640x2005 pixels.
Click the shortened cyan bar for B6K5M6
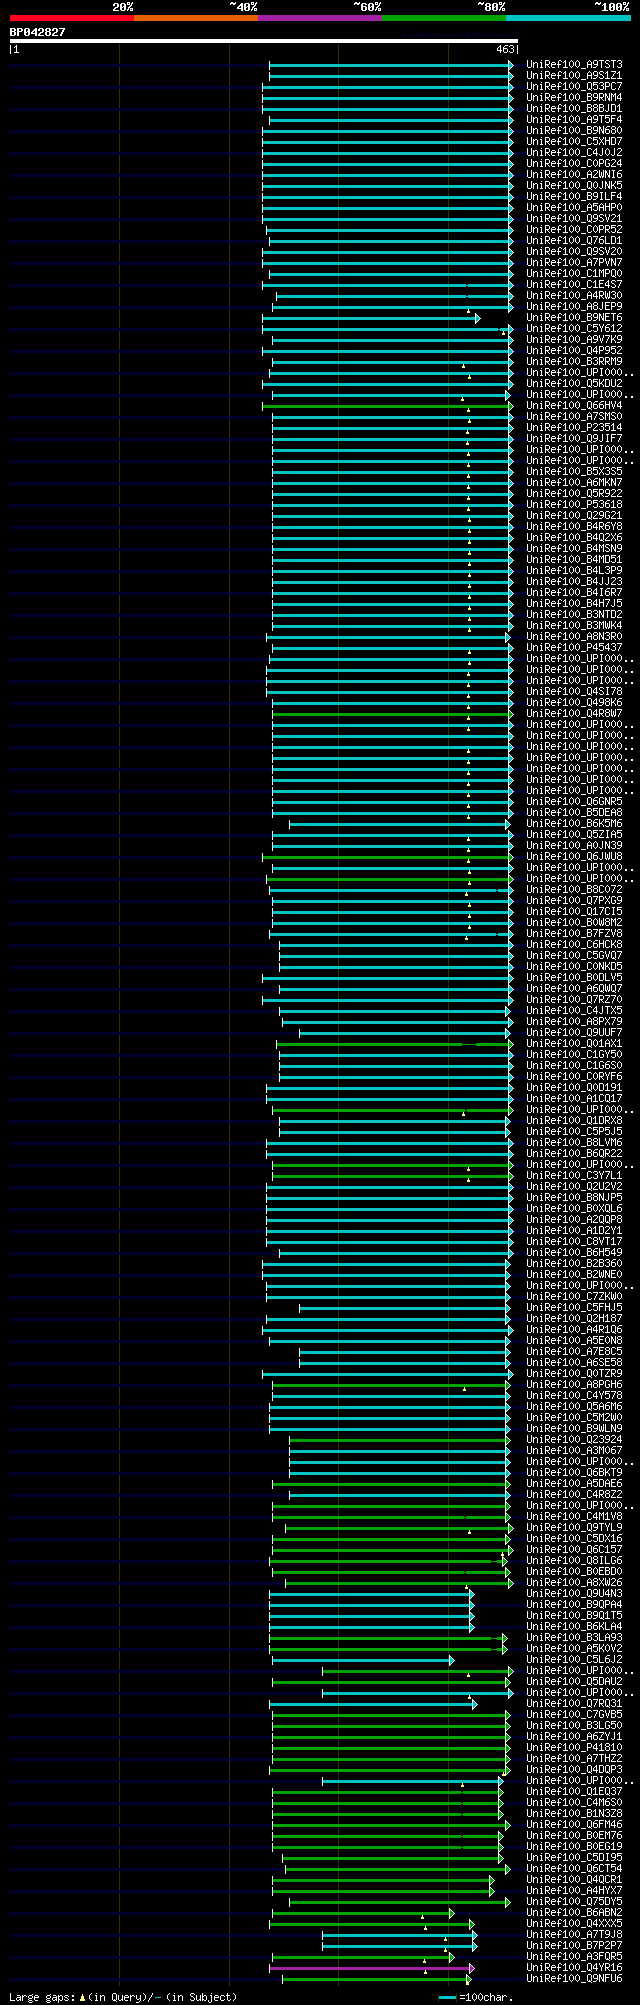(399, 824)
